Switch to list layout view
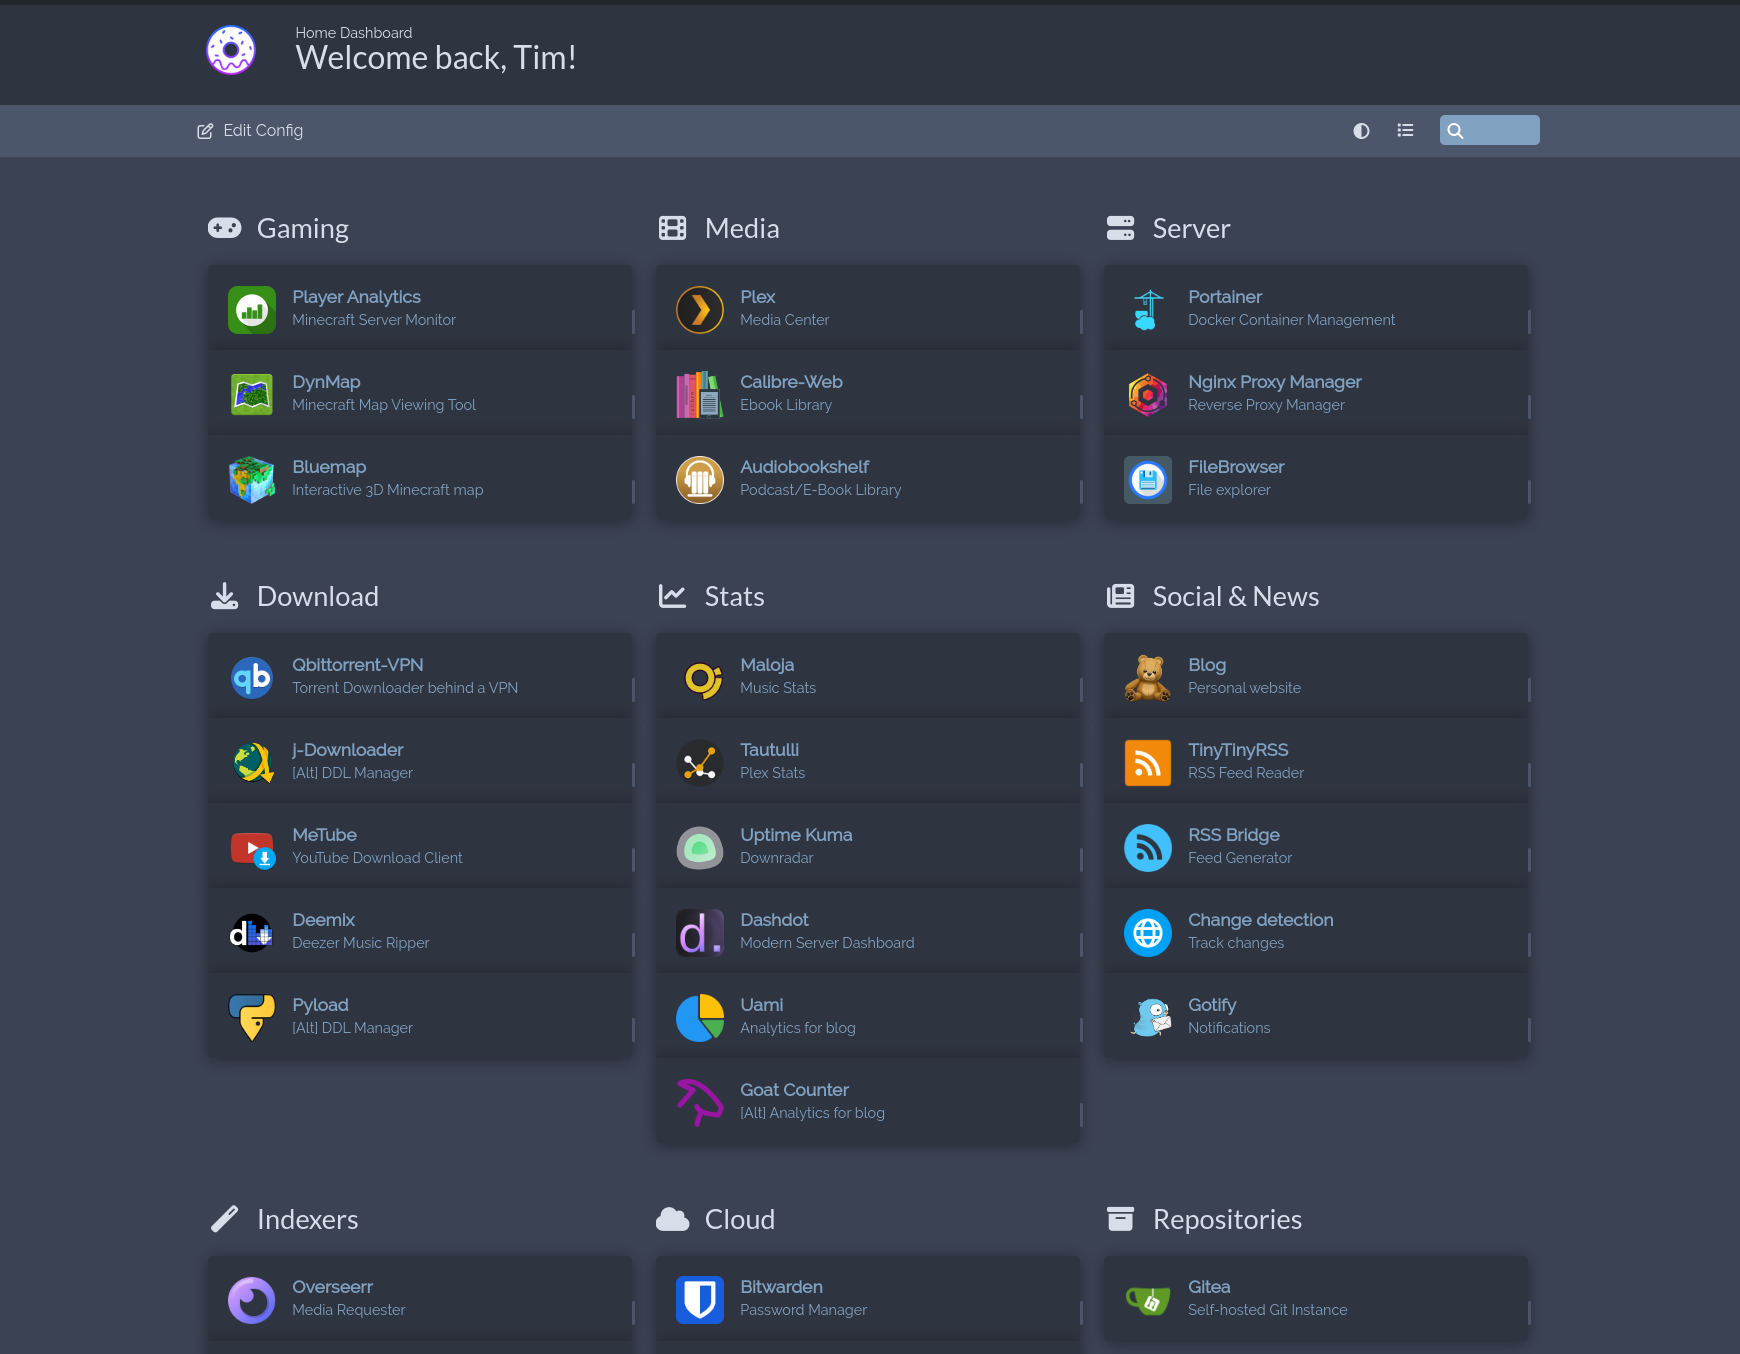Image resolution: width=1740 pixels, height=1354 pixels. pyautogui.click(x=1405, y=131)
